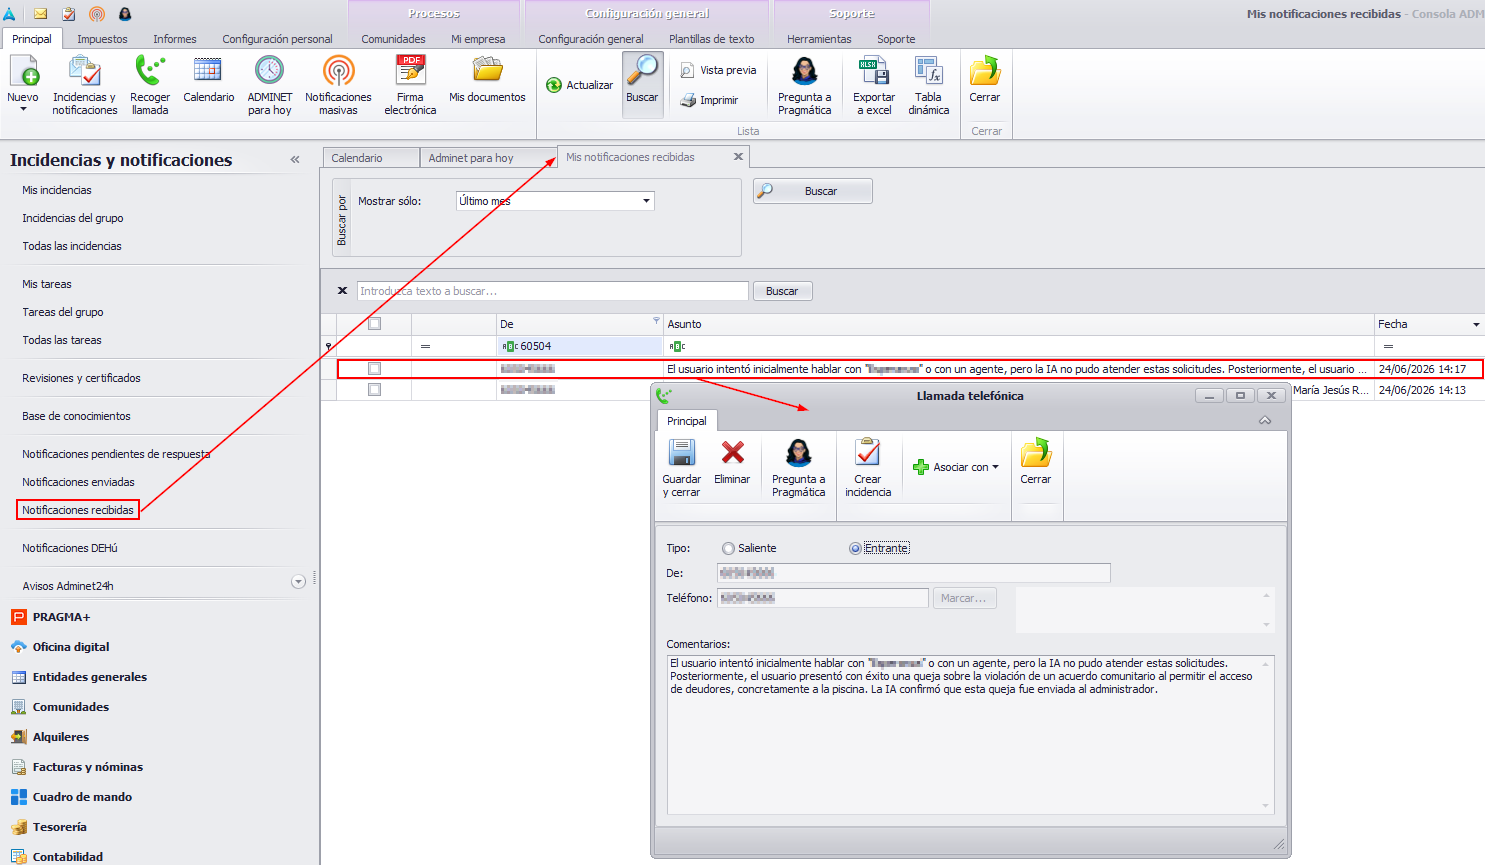Check the row dated 24/06/2026 14:17
Viewport: 1485px width, 865px height.
click(x=374, y=369)
